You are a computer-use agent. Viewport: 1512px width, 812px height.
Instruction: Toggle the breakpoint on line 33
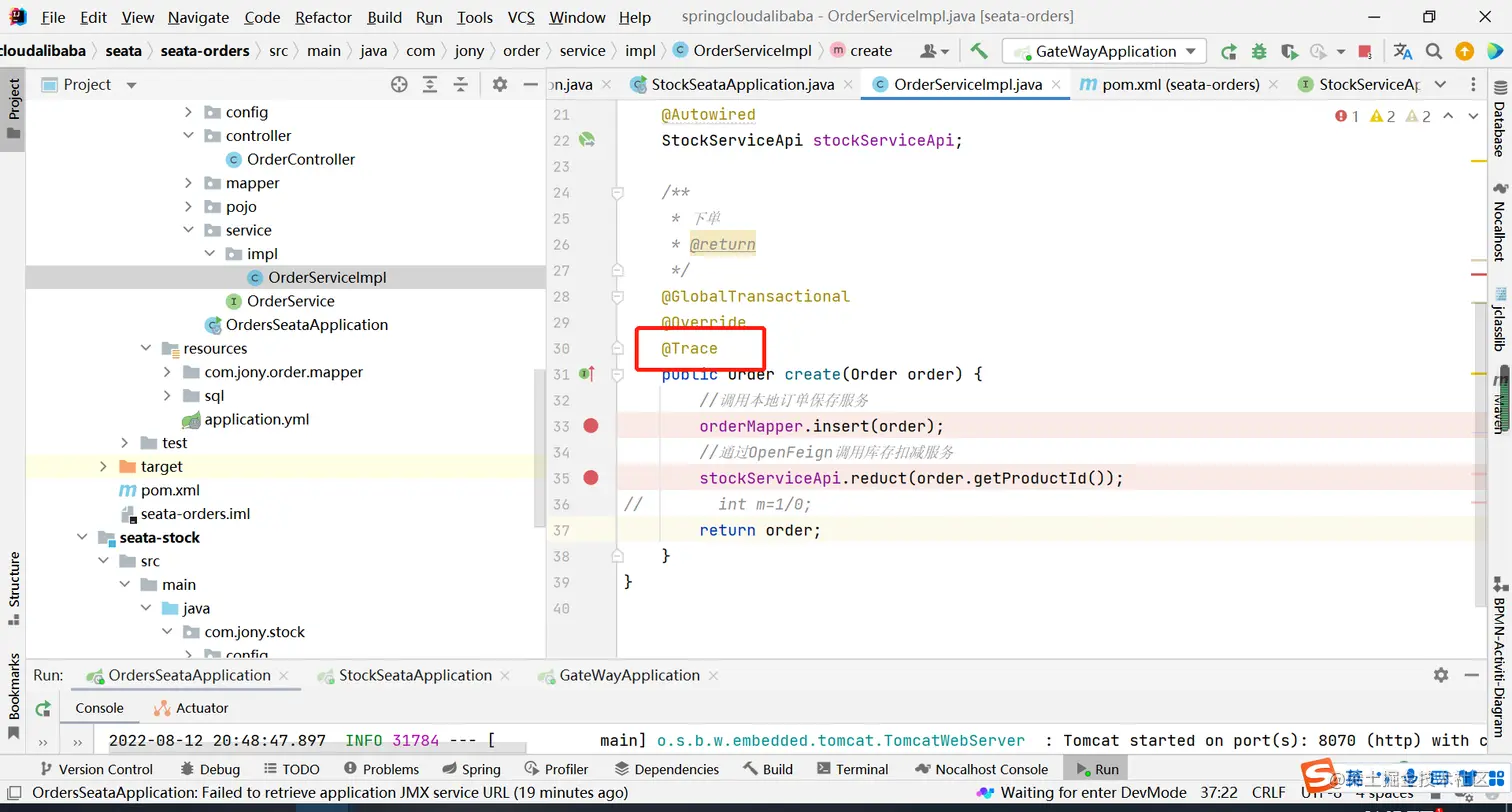click(x=591, y=426)
